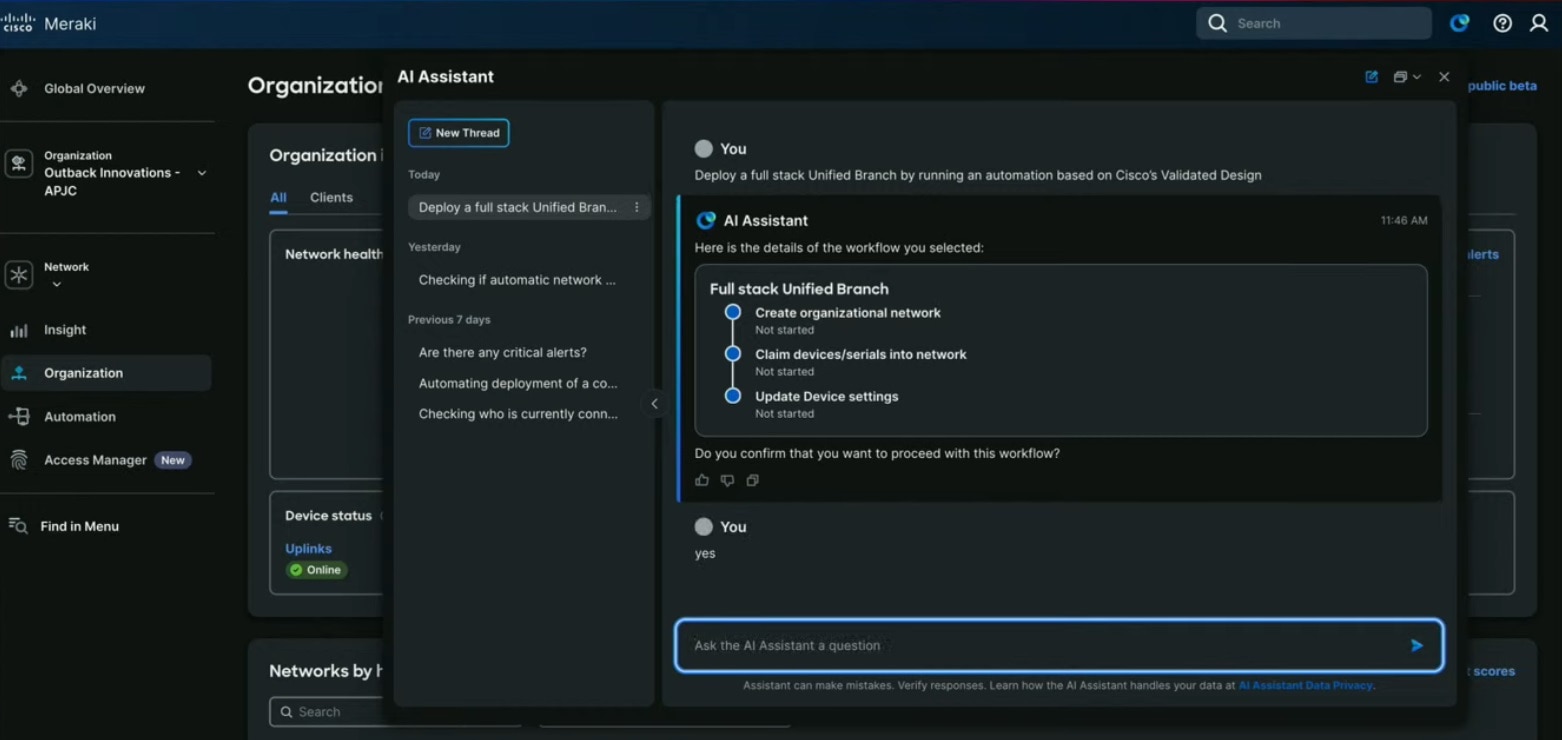Expand the Organization selector dropdown

pyautogui.click(x=202, y=173)
